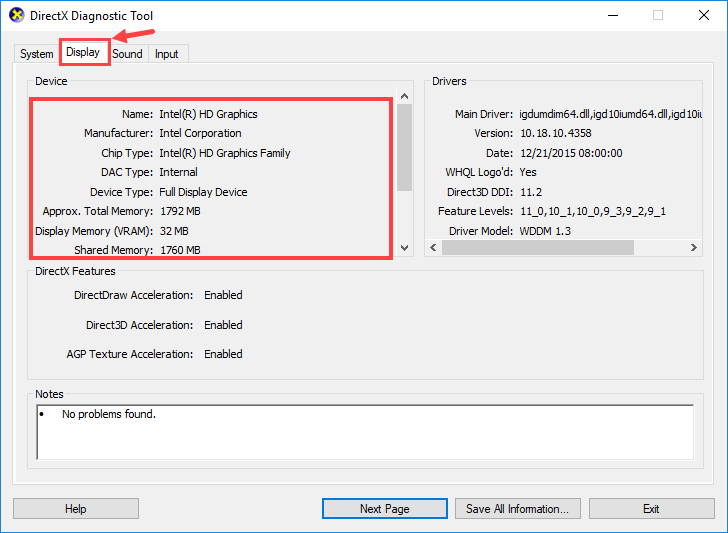Image resolution: width=728 pixels, height=533 pixels.
Task: Select the text 'Intel Corporation'
Action: 200,133
